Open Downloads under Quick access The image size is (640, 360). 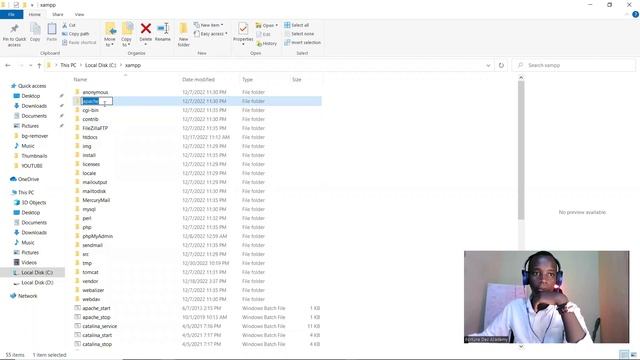(34, 106)
